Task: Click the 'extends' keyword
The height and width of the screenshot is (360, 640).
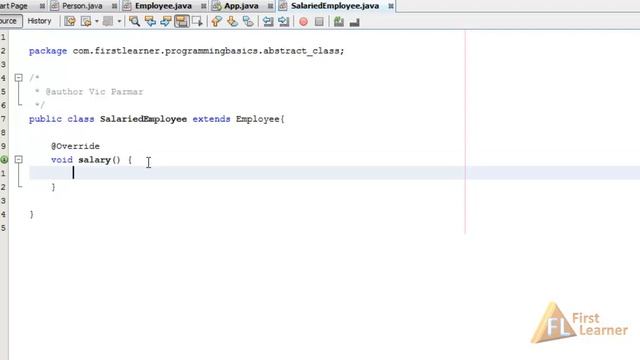Action: [211, 119]
